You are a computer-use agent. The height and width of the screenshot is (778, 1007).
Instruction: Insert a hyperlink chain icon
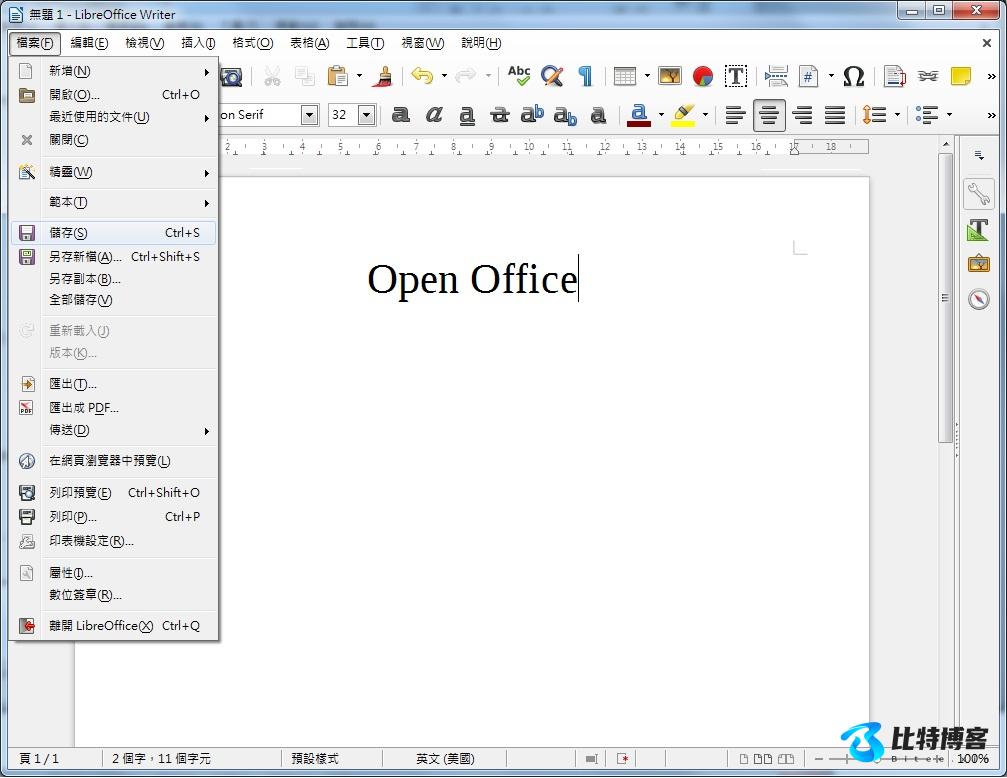(927, 76)
